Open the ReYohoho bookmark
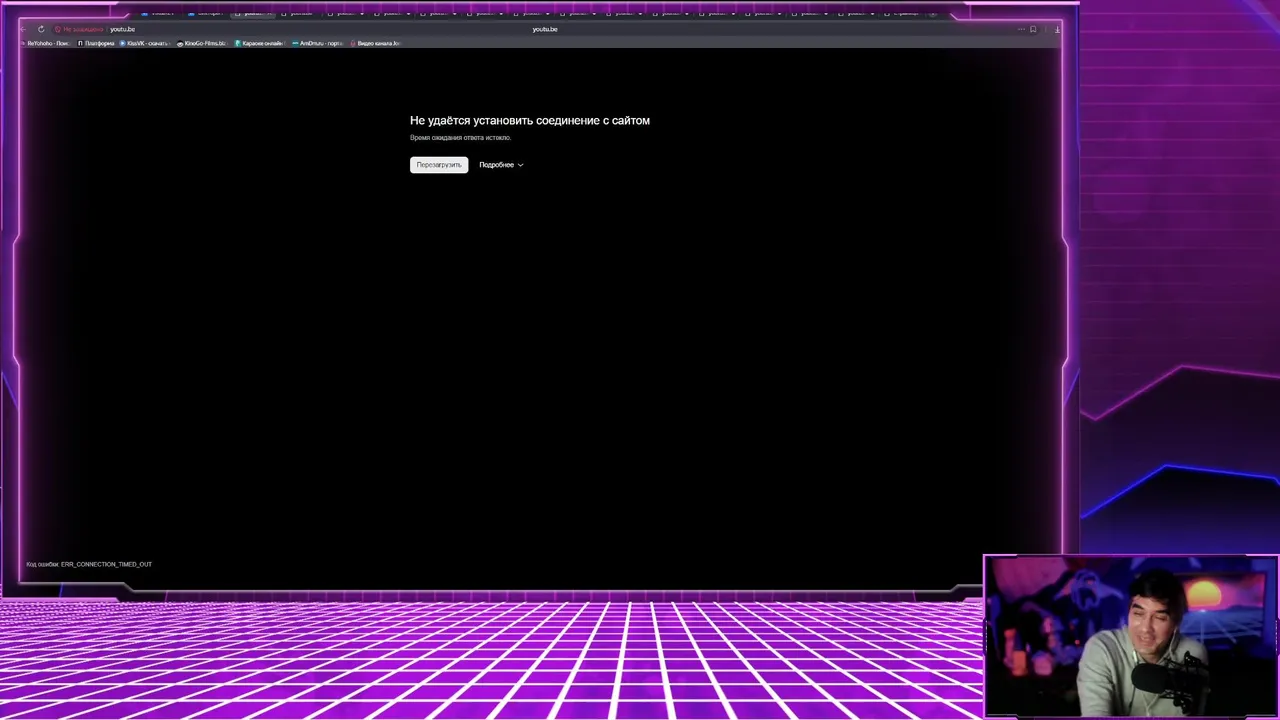 click(x=45, y=43)
